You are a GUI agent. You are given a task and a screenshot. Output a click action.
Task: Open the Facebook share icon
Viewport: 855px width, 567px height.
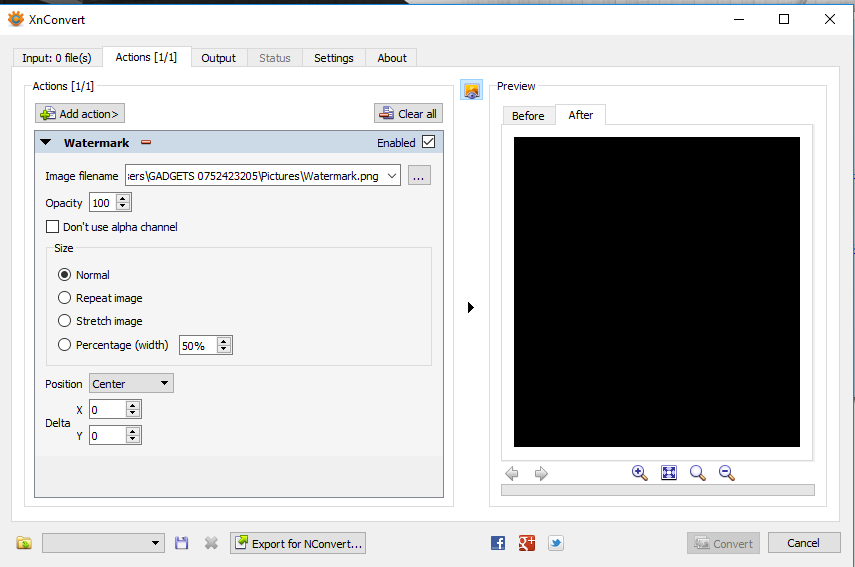pyautogui.click(x=498, y=543)
